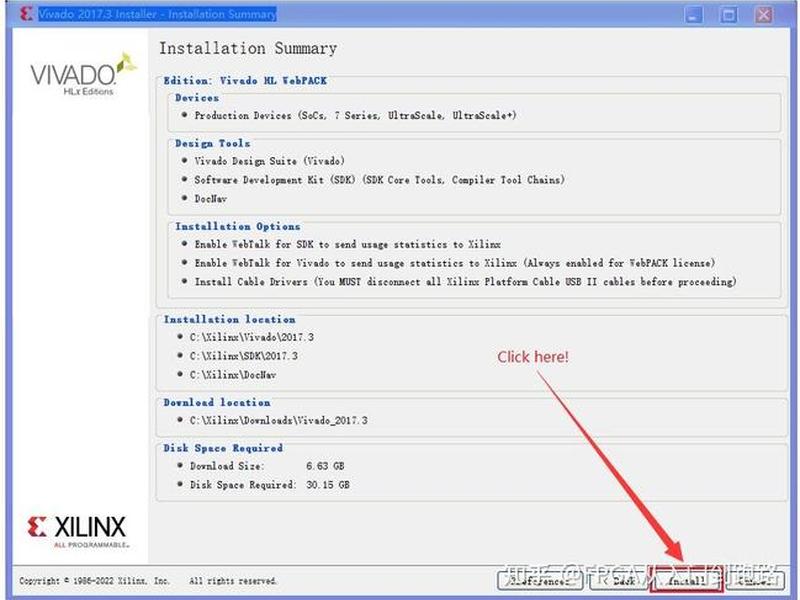
Task: Click 'Disk Space Required: 30.15 GB' line
Action: (x=269, y=485)
